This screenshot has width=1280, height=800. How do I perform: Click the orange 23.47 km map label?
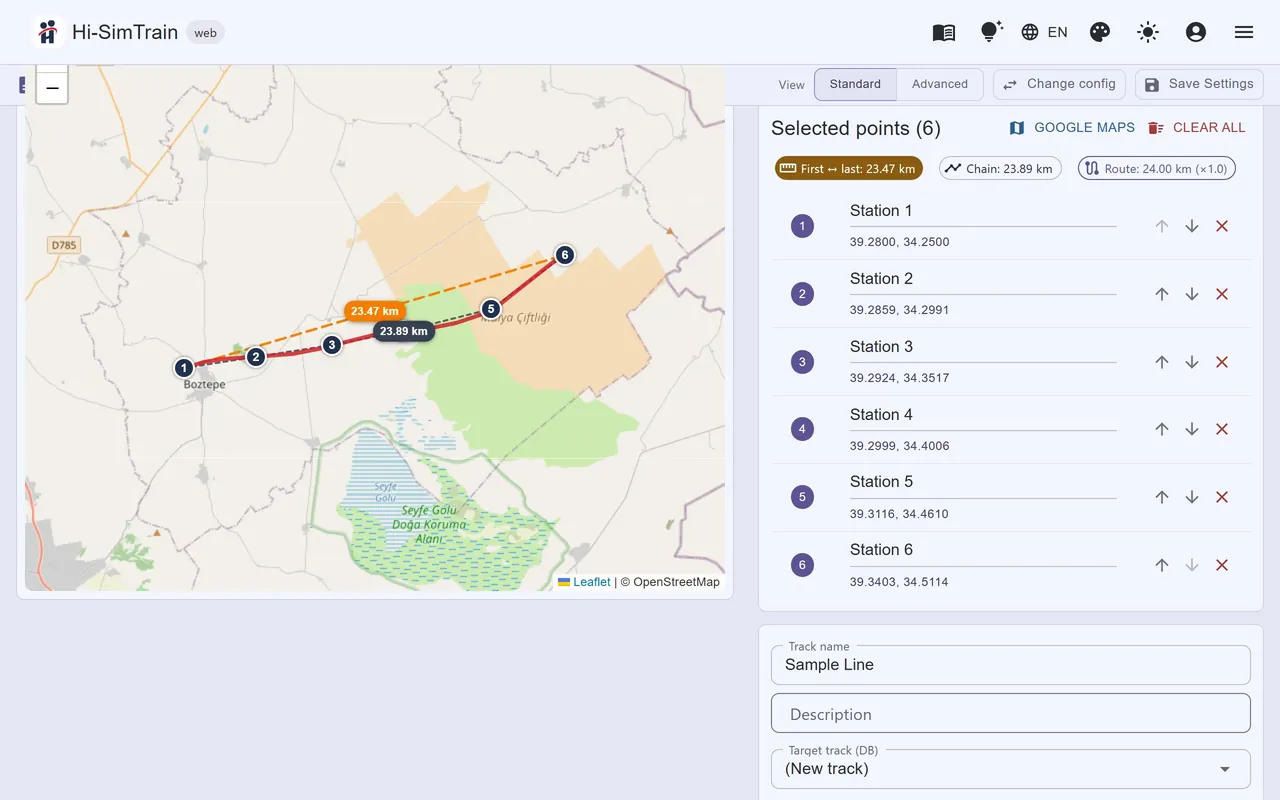coord(375,311)
